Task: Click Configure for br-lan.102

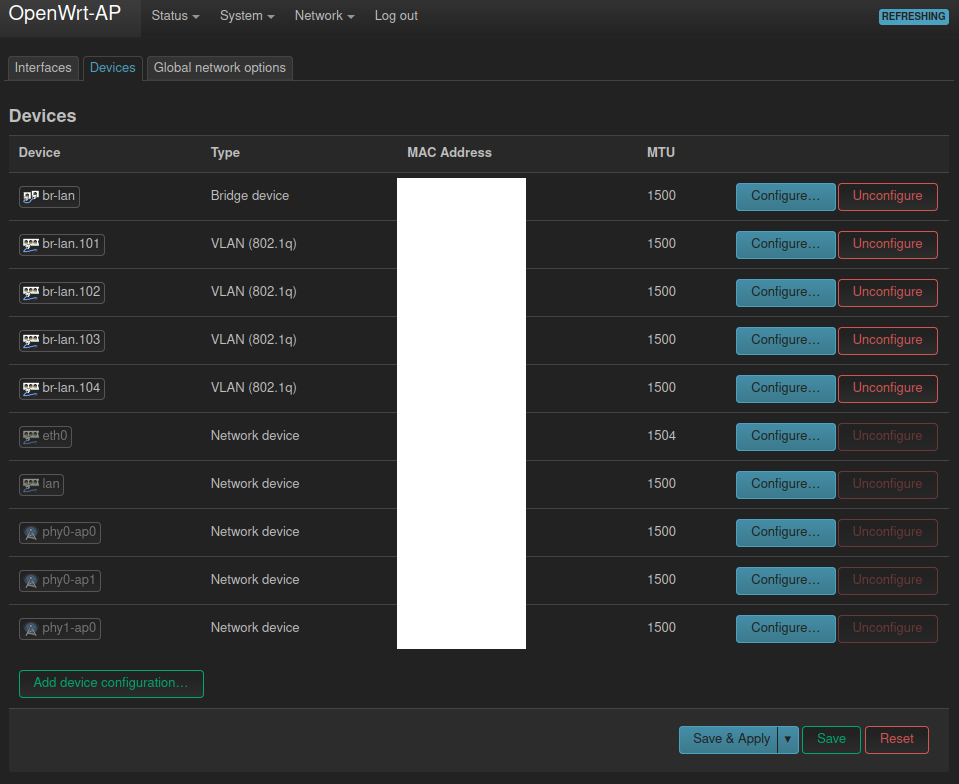Action: pyautogui.click(x=785, y=292)
